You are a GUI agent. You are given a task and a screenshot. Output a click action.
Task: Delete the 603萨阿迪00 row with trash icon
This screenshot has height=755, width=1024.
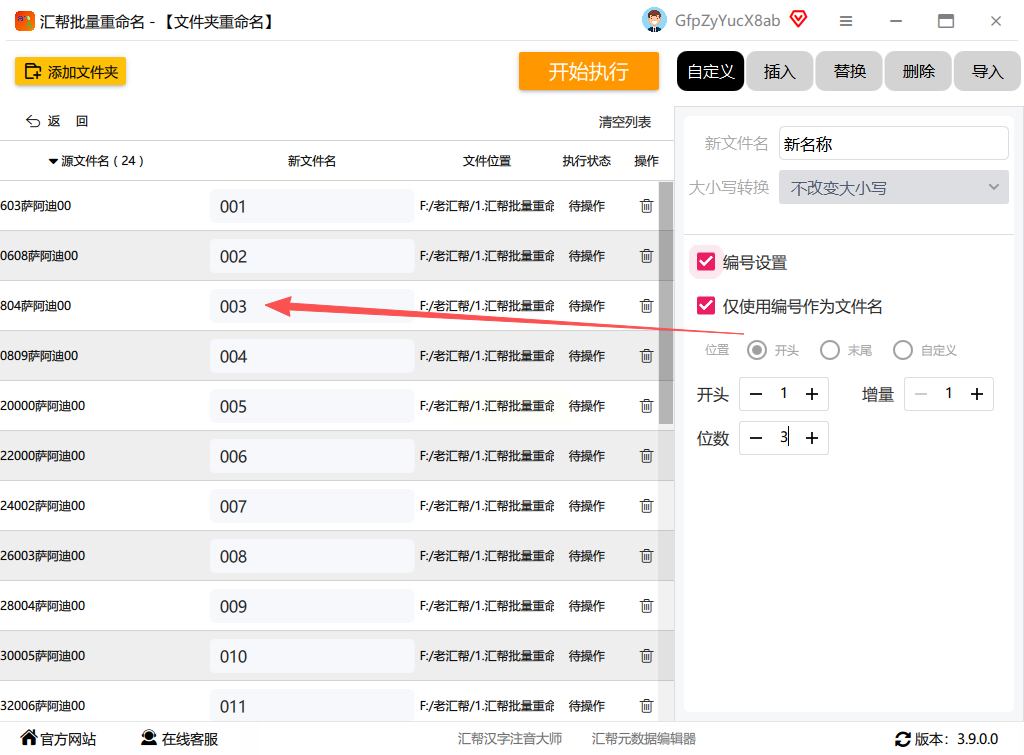646,206
